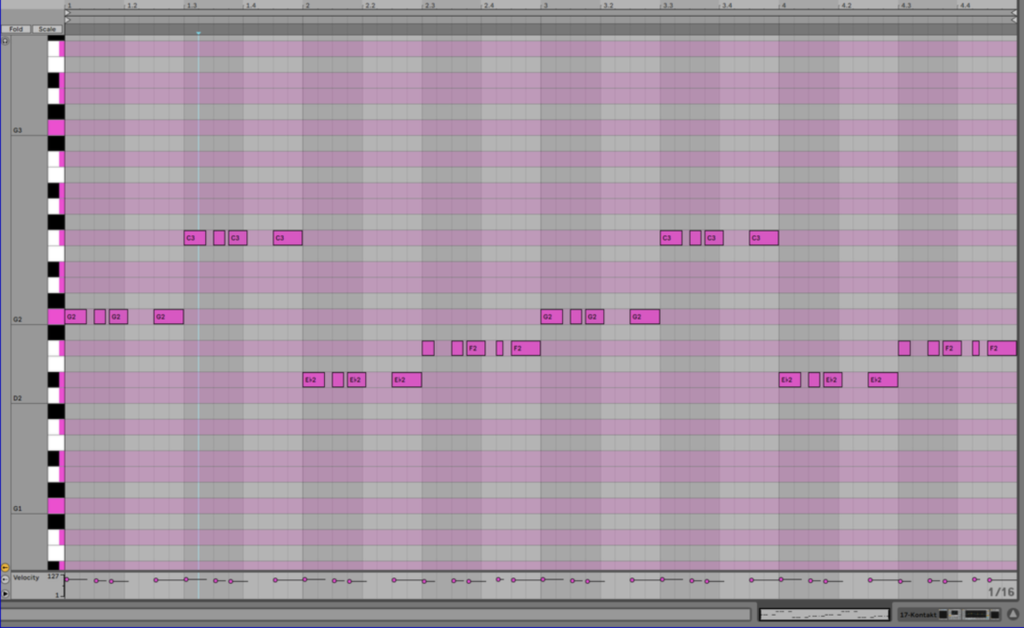The width and height of the screenshot is (1024, 628).
Task: Click ruler position 2.3
Action: coord(429,5)
